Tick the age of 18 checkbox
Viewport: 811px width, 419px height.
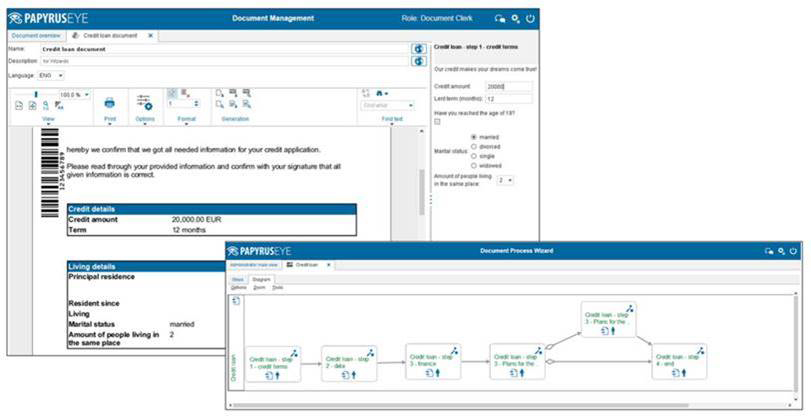(x=437, y=122)
